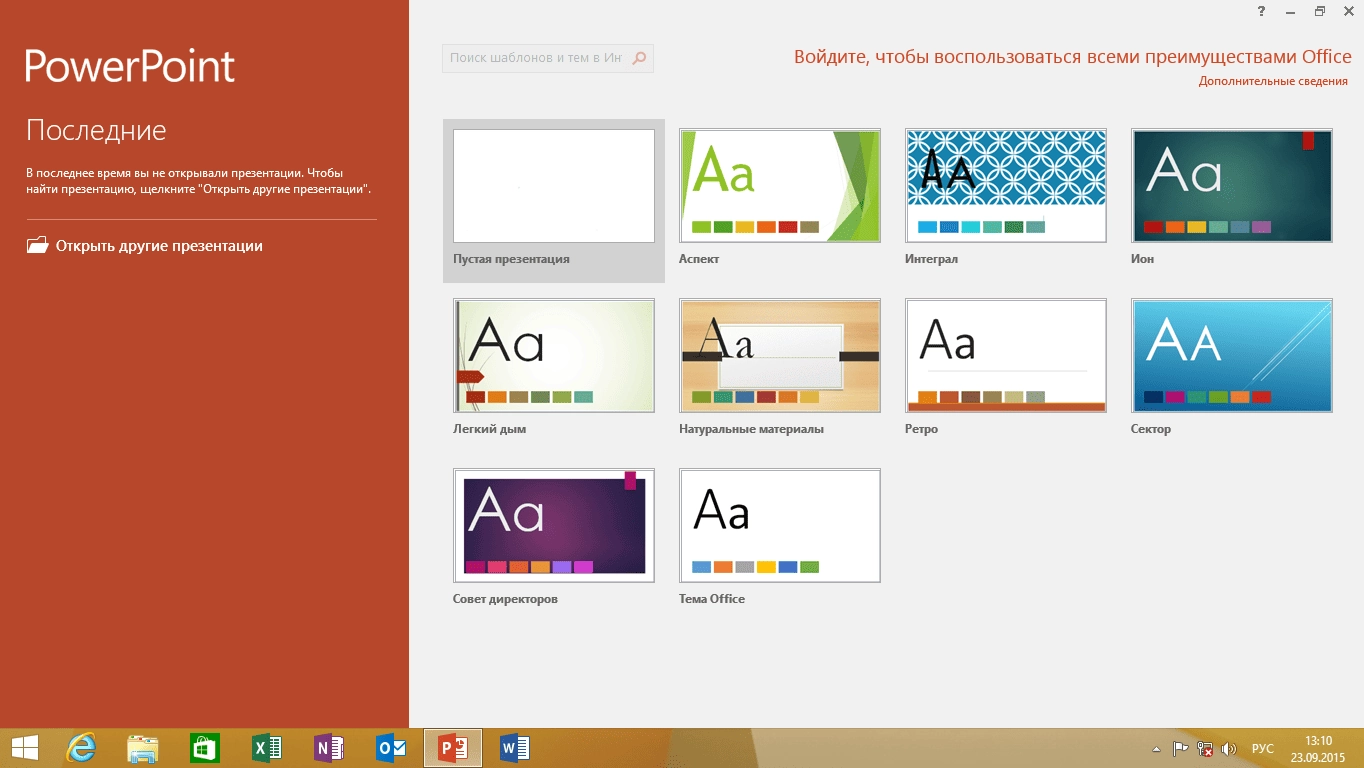The width and height of the screenshot is (1364, 768).
Task: Click the Последние heading
Action: 96,130
